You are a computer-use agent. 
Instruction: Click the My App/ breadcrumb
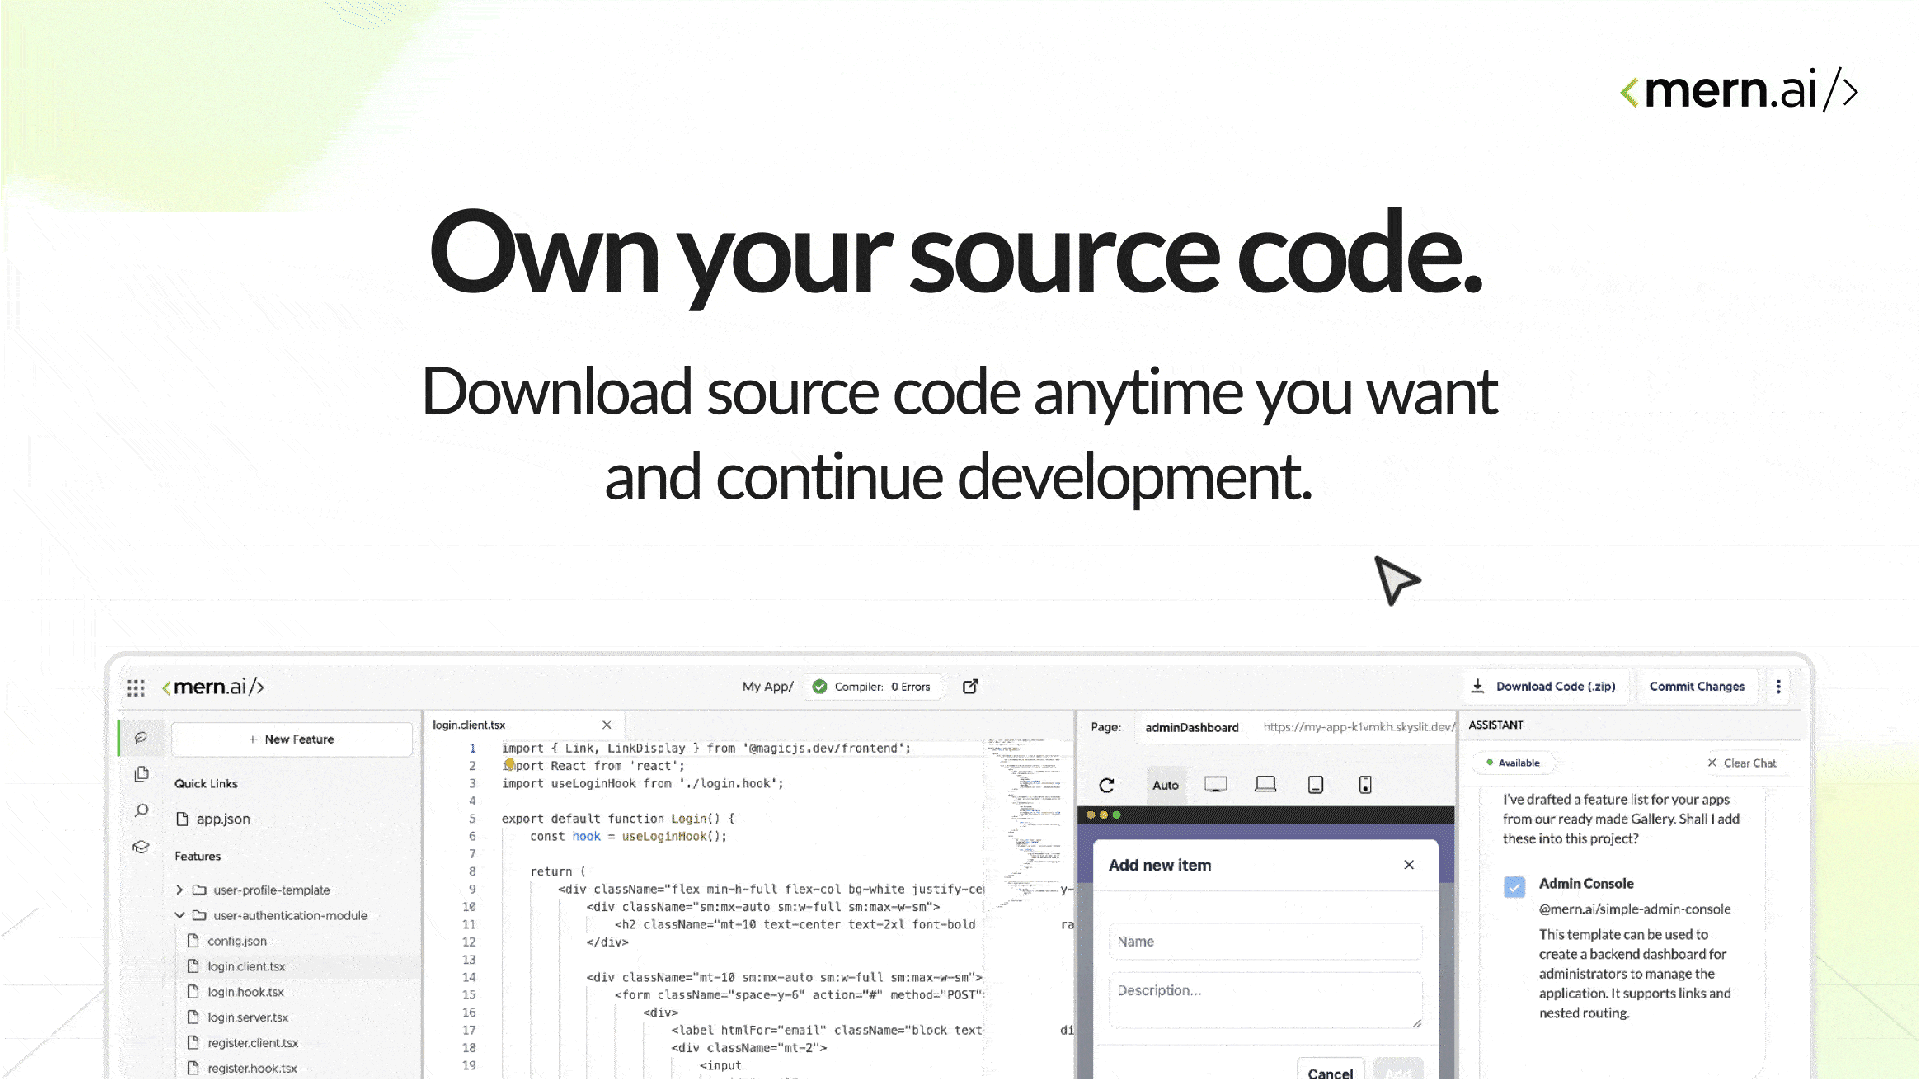tap(768, 686)
